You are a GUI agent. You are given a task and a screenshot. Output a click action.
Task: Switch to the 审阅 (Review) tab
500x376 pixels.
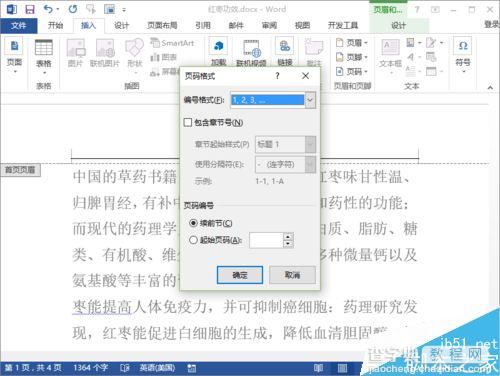coord(269,25)
